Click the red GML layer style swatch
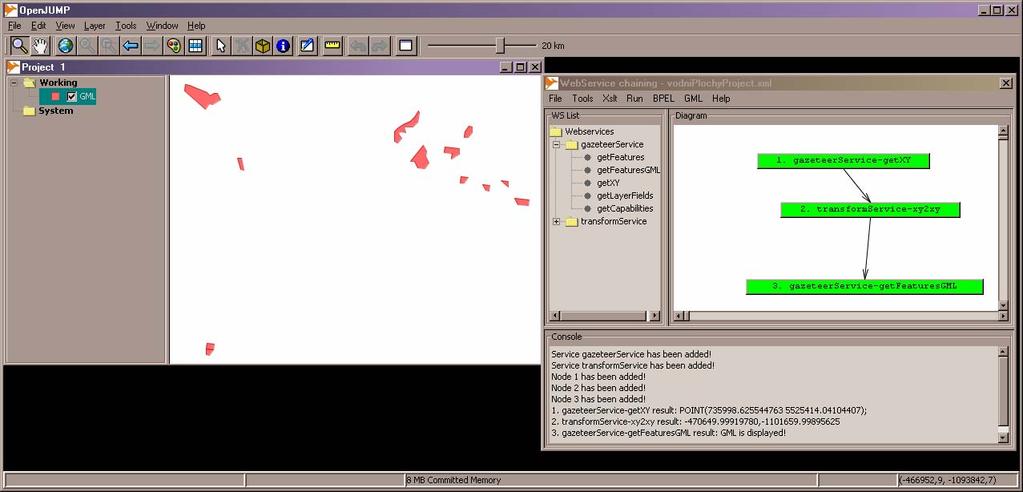This screenshot has width=1023, height=492. 55,97
